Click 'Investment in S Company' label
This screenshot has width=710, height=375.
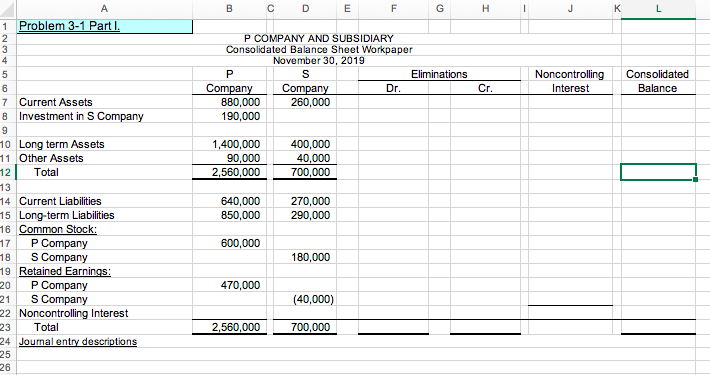click(81, 116)
